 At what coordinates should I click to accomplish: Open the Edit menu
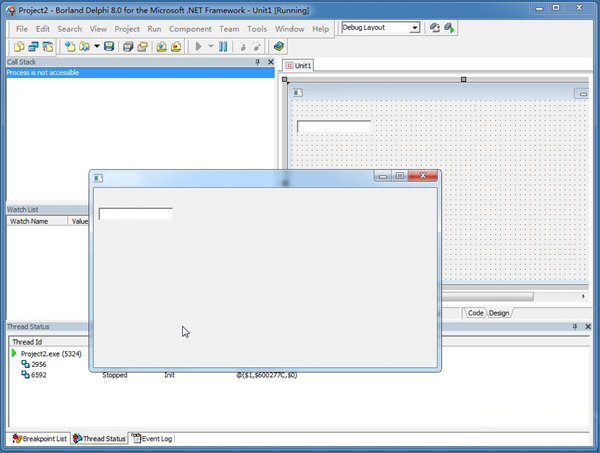click(x=43, y=29)
